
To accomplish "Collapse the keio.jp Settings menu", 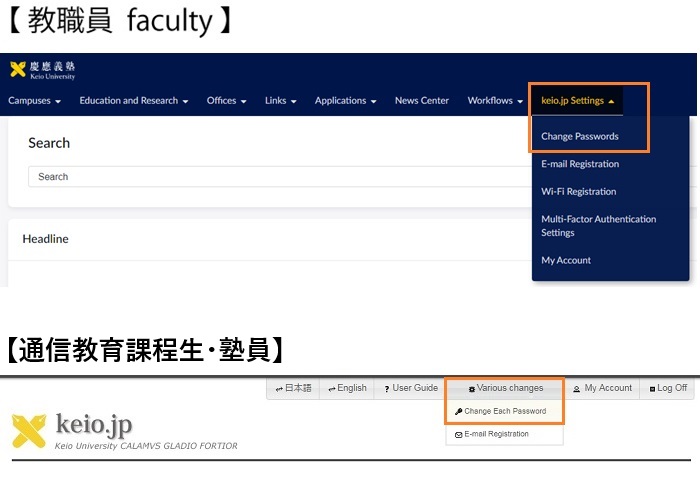I will pyautogui.click(x=577, y=101).
